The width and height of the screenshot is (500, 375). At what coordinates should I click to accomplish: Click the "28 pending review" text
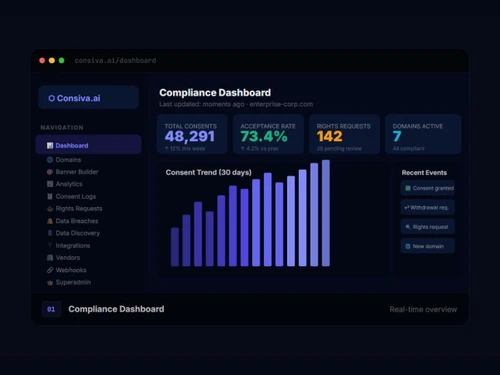pos(339,149)
